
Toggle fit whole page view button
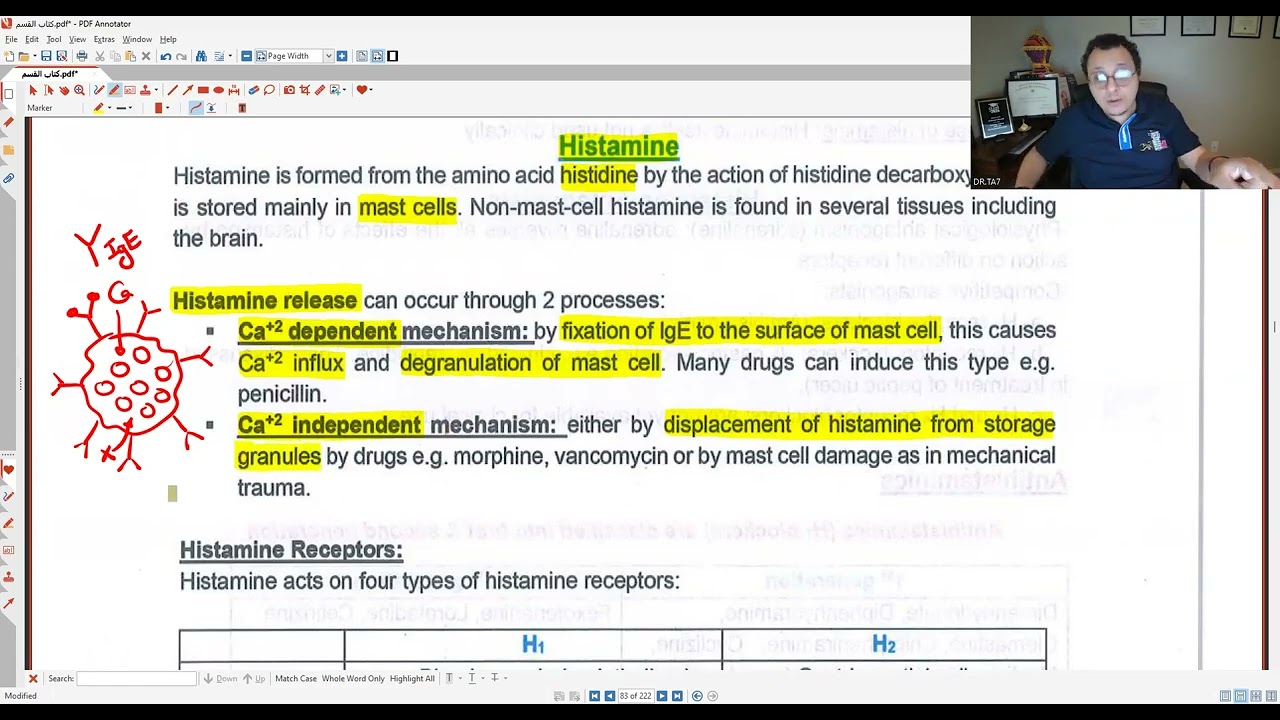pyautogui.click(x=362, y=56)
